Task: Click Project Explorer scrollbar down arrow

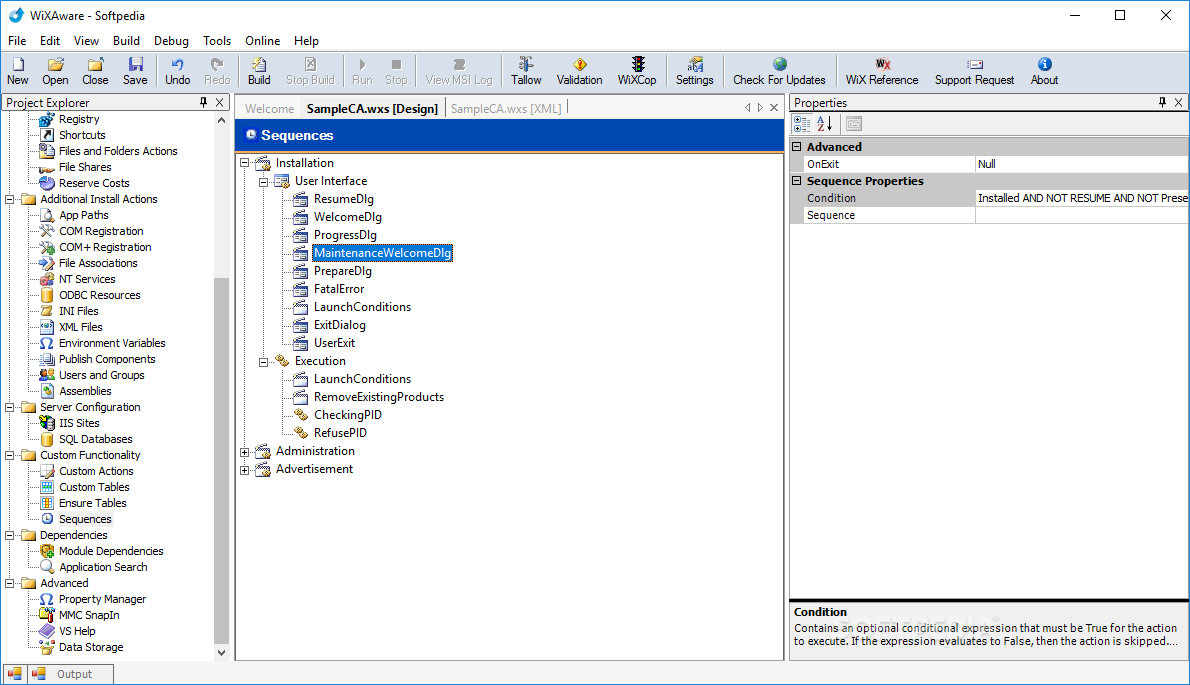Action: (222, 652)
